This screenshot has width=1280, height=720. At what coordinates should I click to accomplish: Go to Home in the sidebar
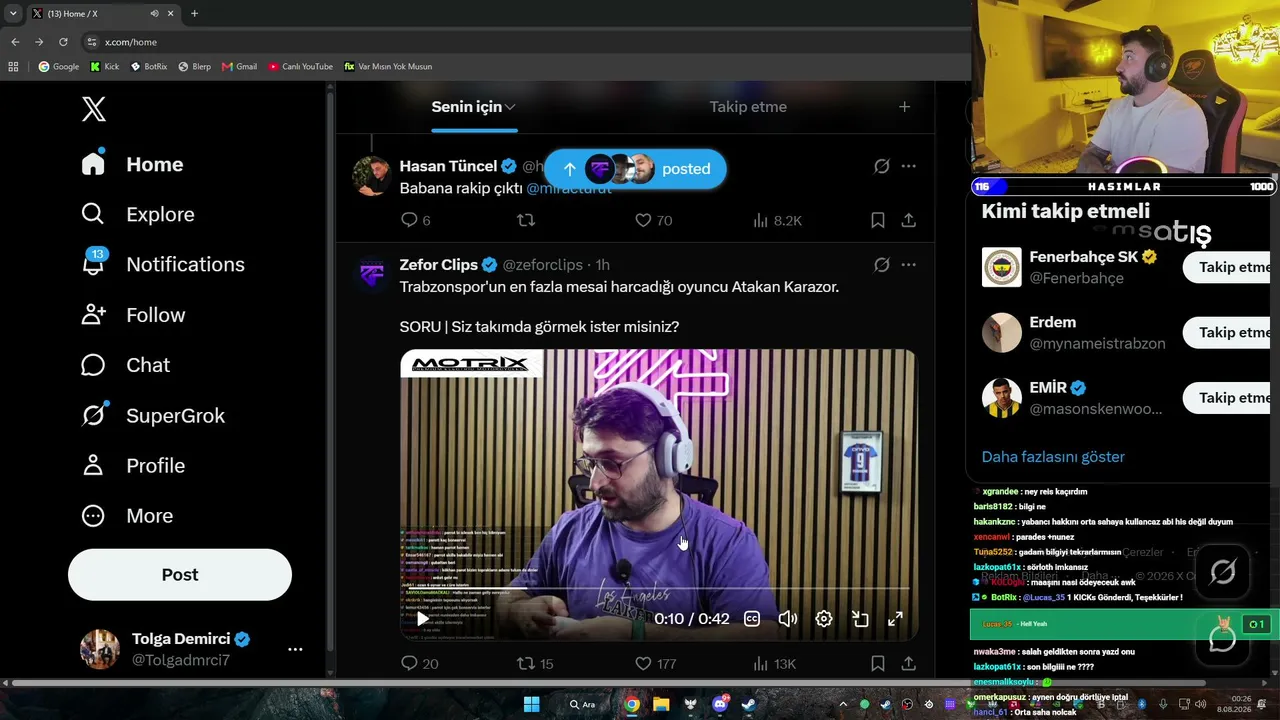[x=132, y=165]
